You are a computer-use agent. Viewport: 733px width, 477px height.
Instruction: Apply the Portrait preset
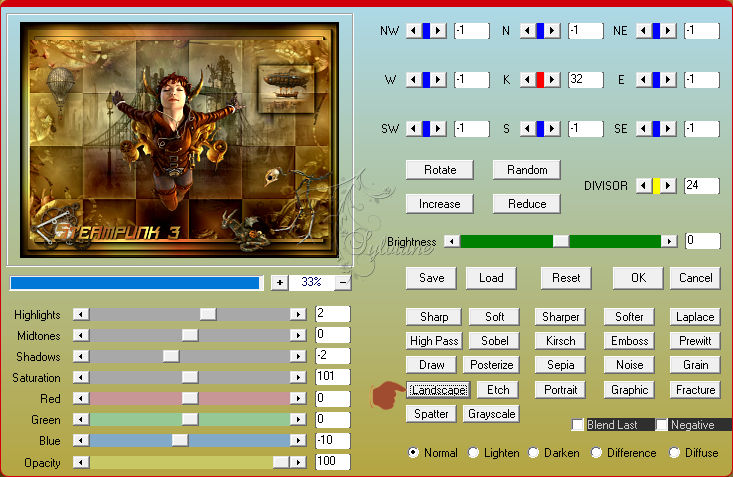(560, 390)
